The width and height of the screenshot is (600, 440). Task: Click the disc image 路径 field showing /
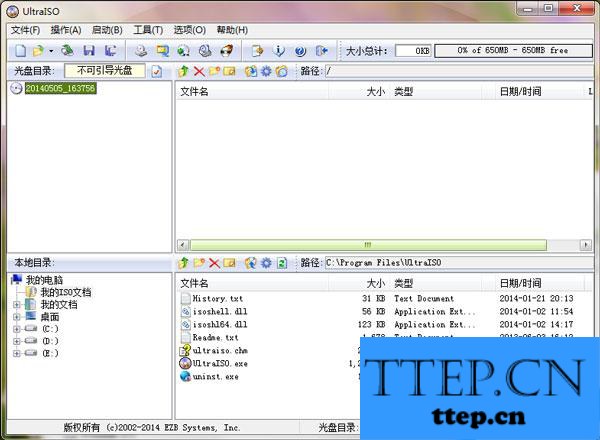459,71
